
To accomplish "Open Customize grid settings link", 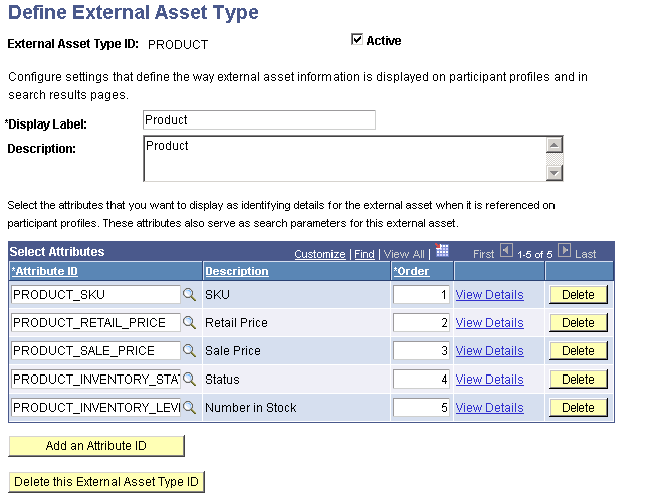I will click(x=320, y=254).
